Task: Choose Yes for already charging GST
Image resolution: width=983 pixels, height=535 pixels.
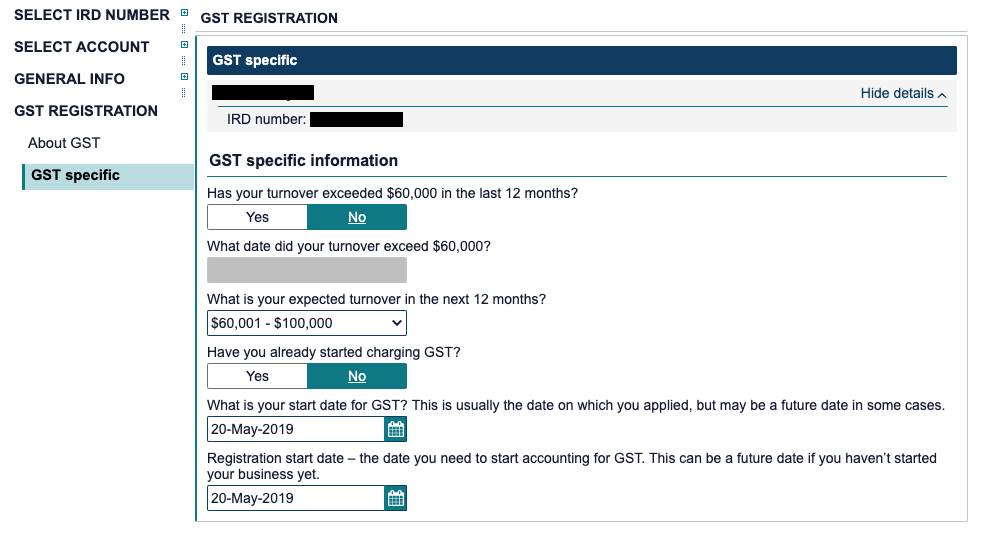Action: pos(257,376)
